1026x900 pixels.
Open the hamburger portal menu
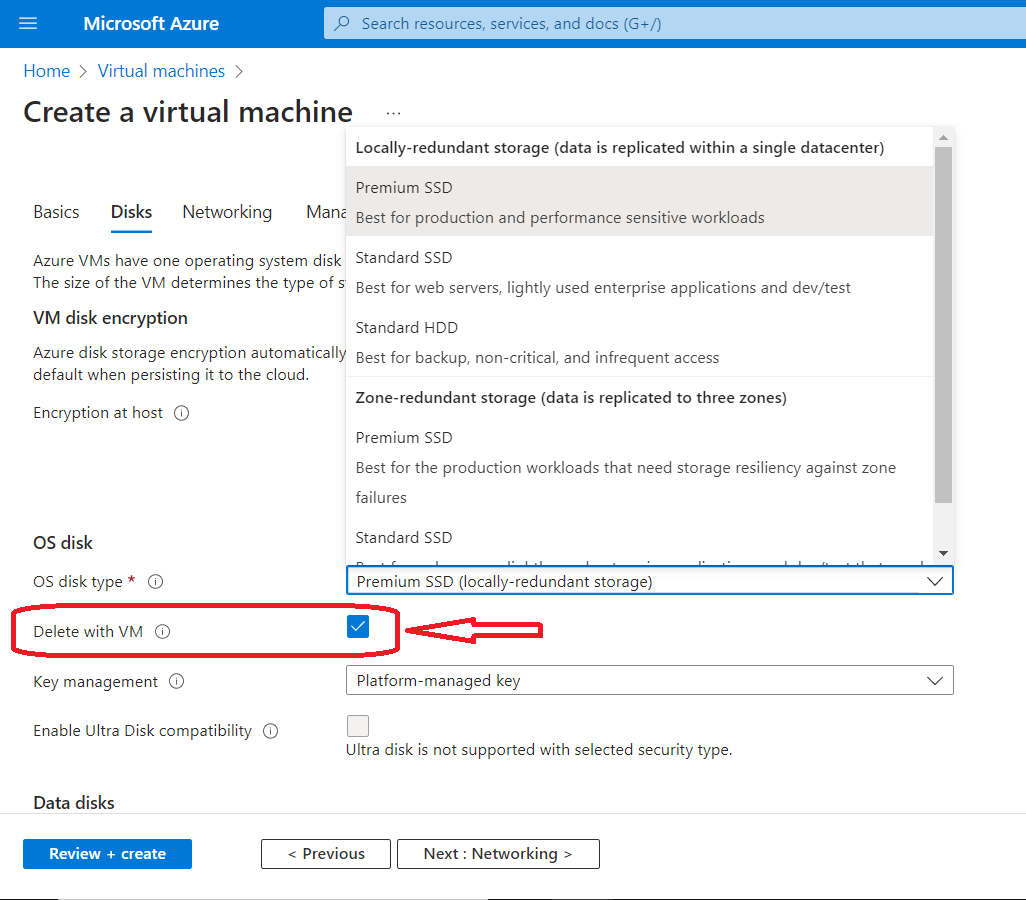[x=28, y=23]
